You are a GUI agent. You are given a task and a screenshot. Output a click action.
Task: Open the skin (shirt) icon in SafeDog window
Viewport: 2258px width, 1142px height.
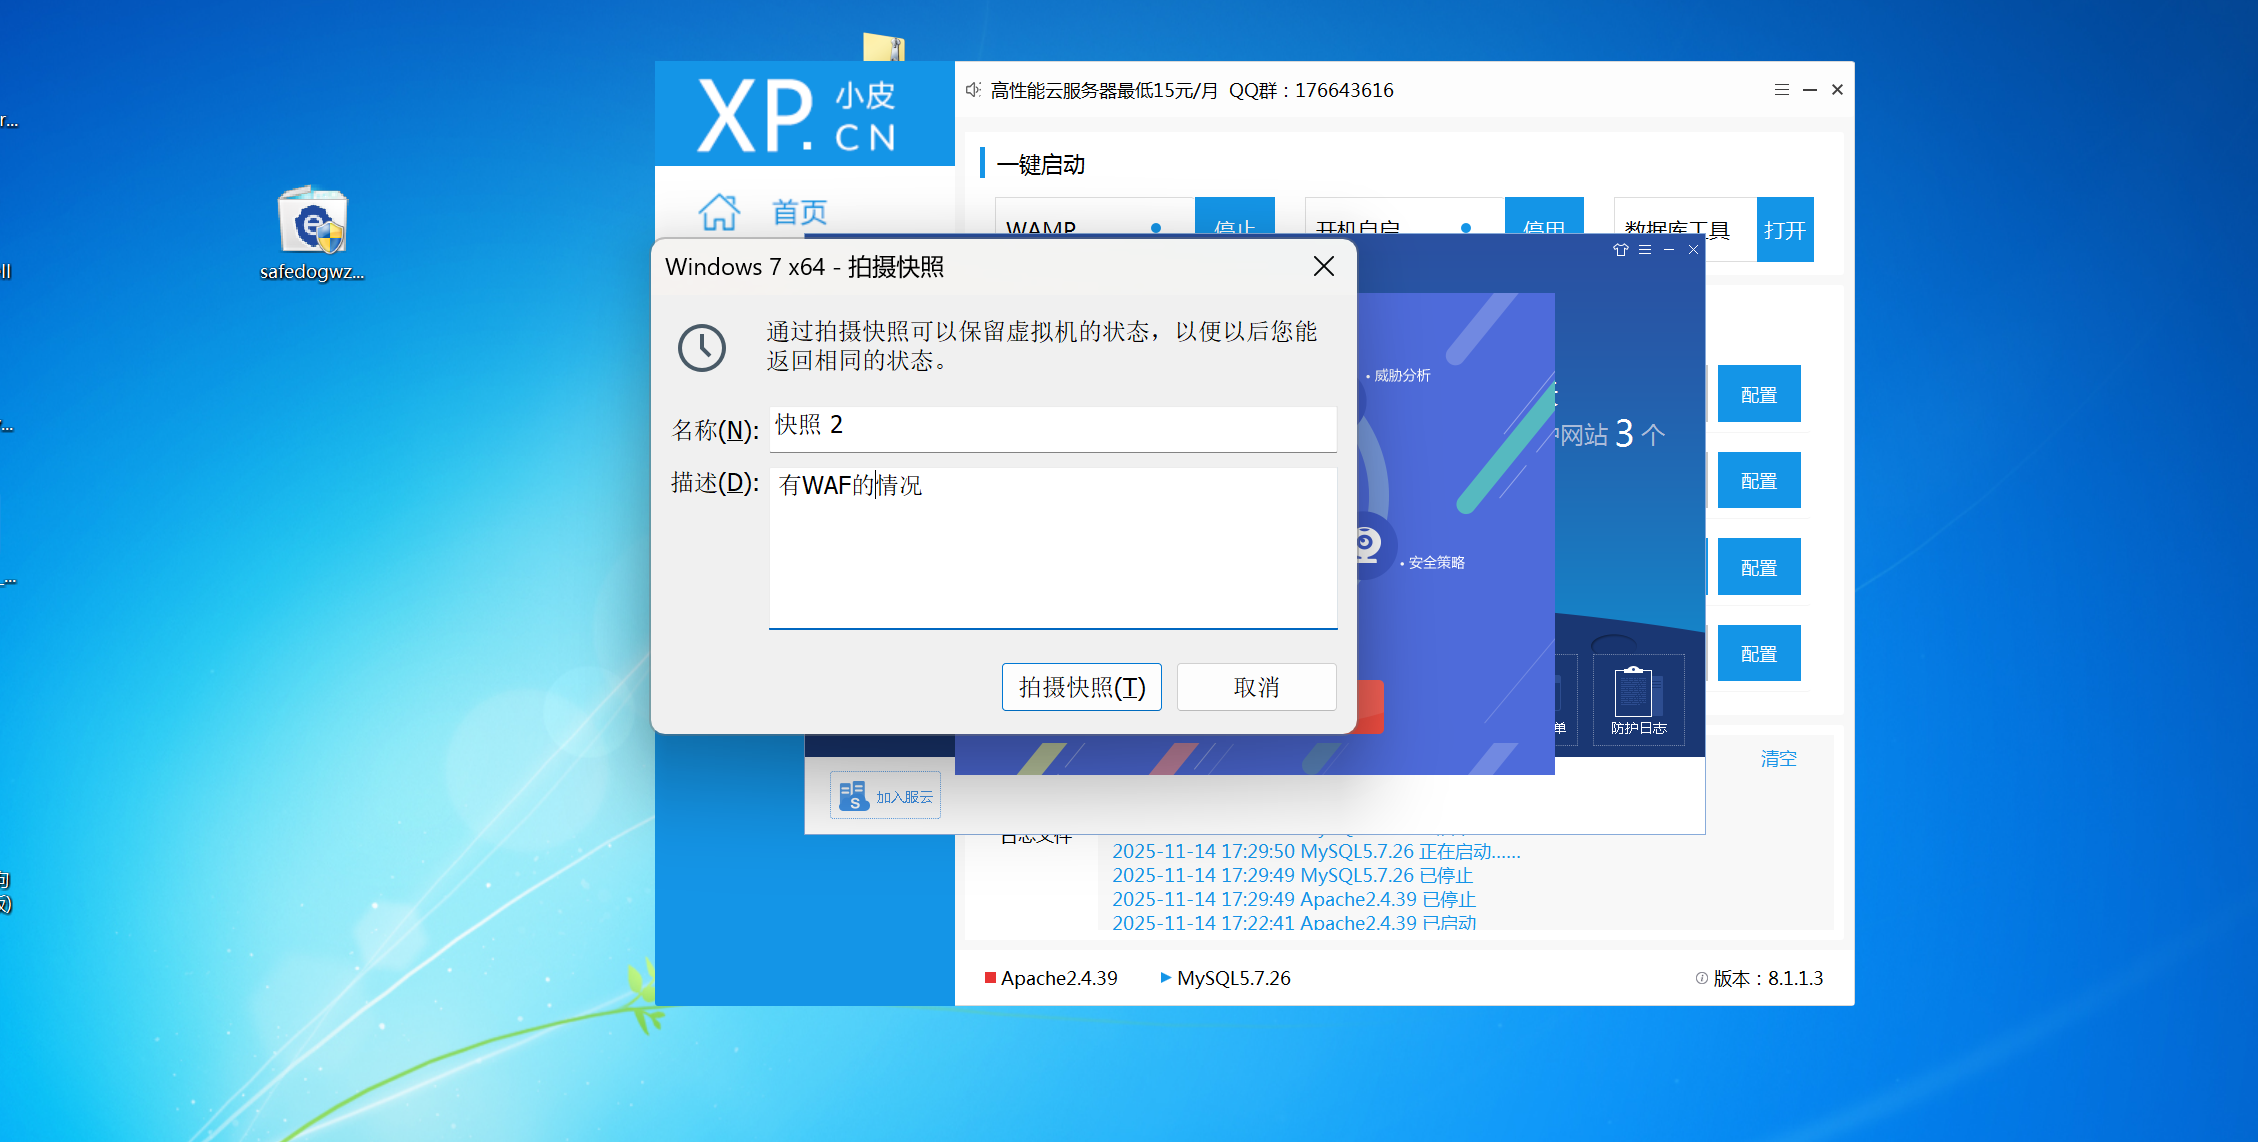pyautogui.click(x=1620, y=250)
